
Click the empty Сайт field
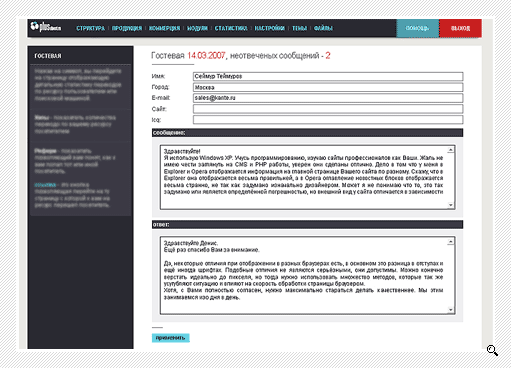(328, 109)
